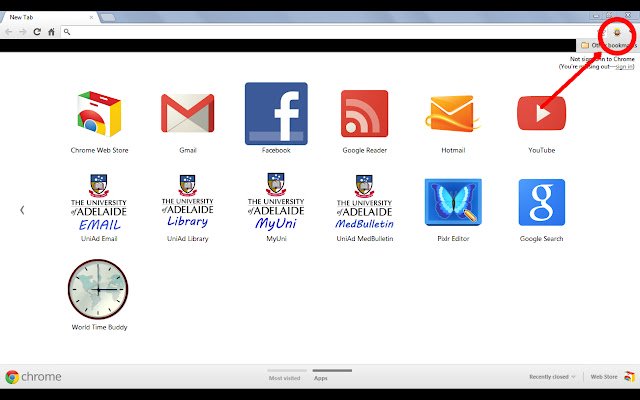Launch the Pixlr Editor butterfly icon
Image resolution: width=640 pixels, height=400 pixels.
point(453,202)
